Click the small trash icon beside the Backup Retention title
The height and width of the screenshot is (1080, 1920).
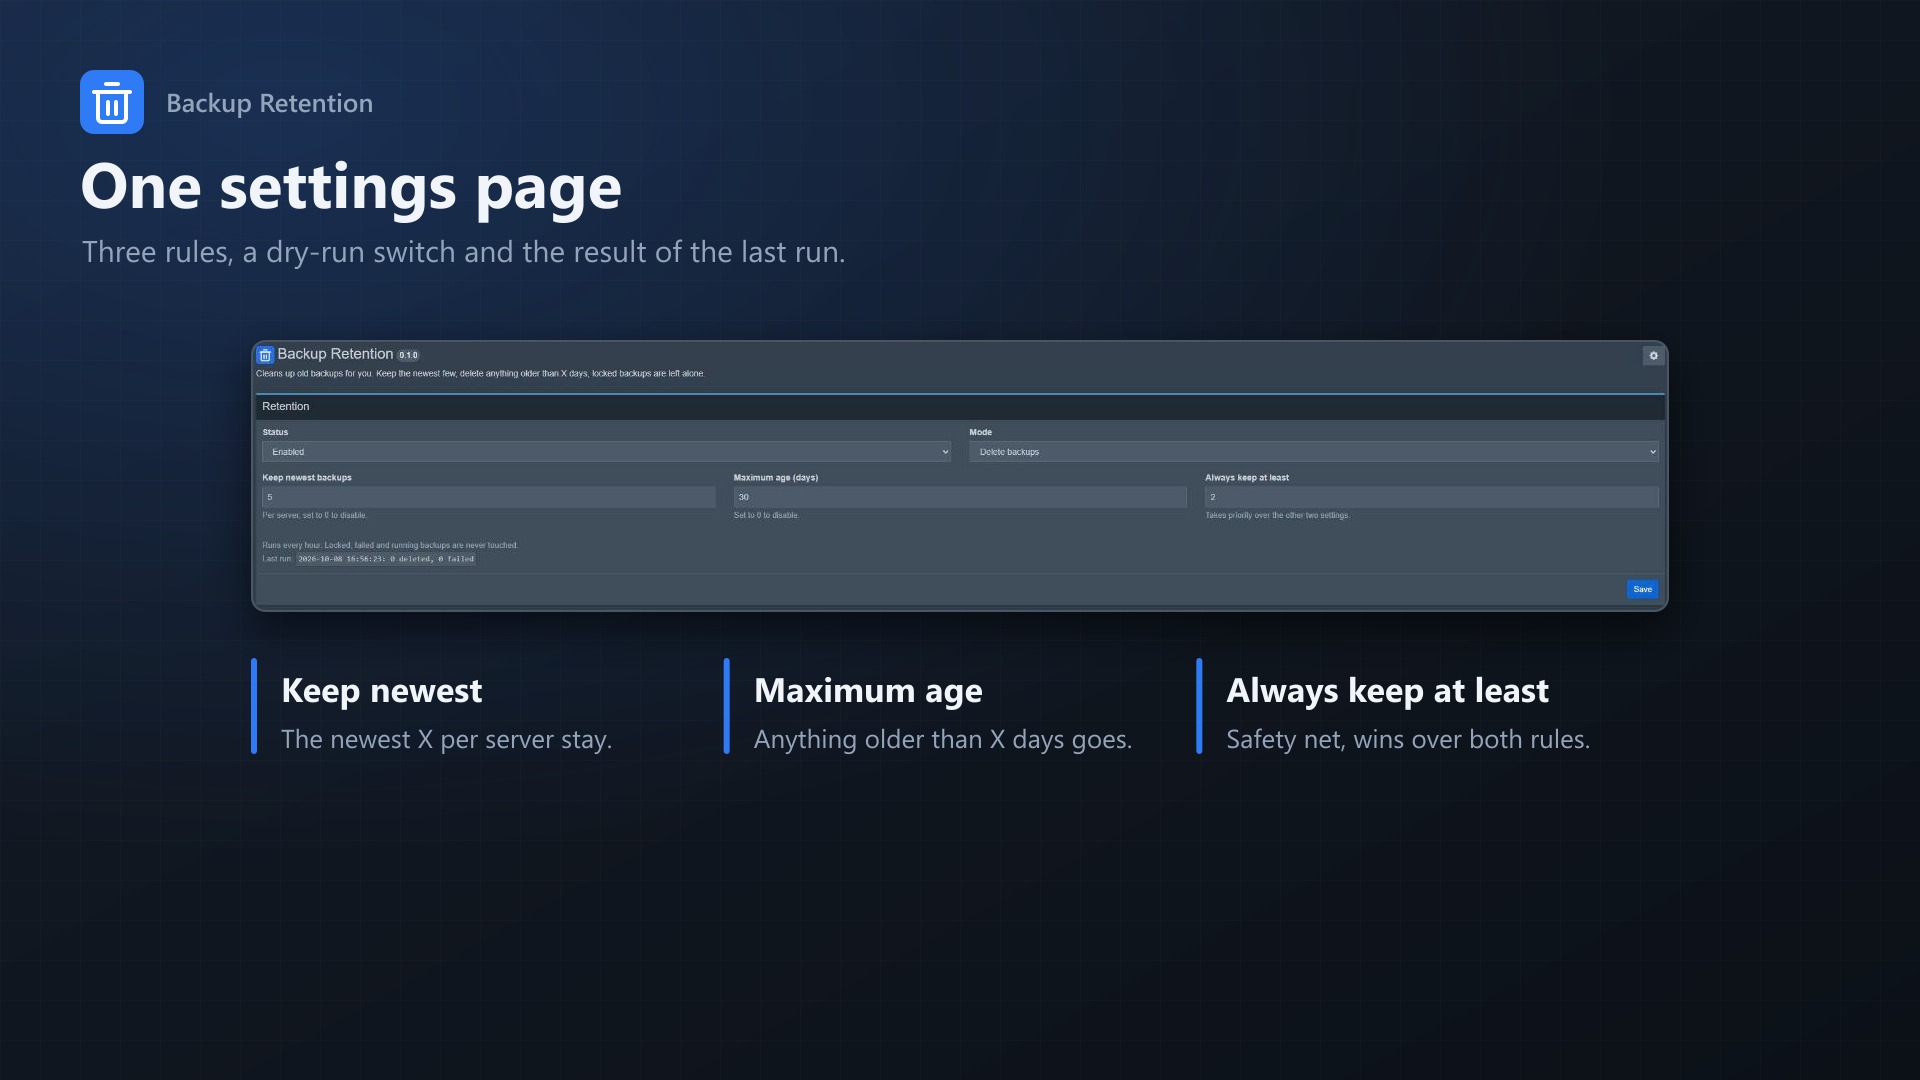[x=265, y=355]
